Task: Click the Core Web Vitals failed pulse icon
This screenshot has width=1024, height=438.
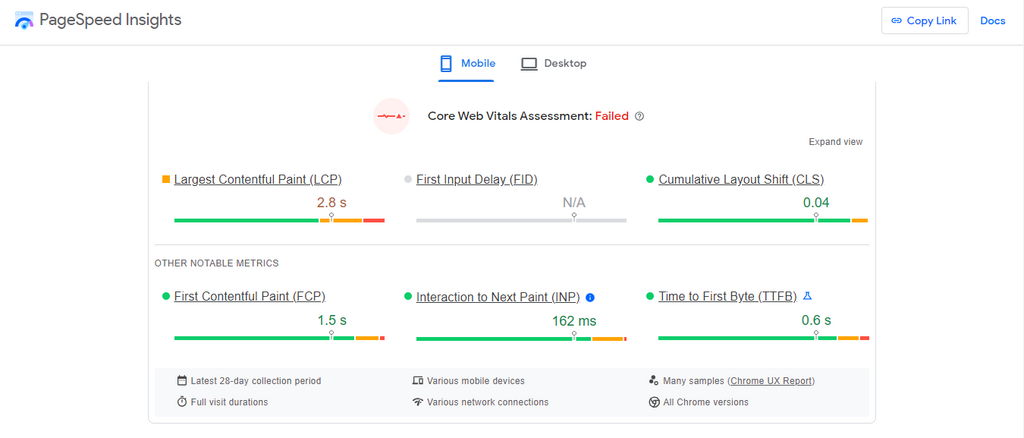Action: tap(391, 116)
